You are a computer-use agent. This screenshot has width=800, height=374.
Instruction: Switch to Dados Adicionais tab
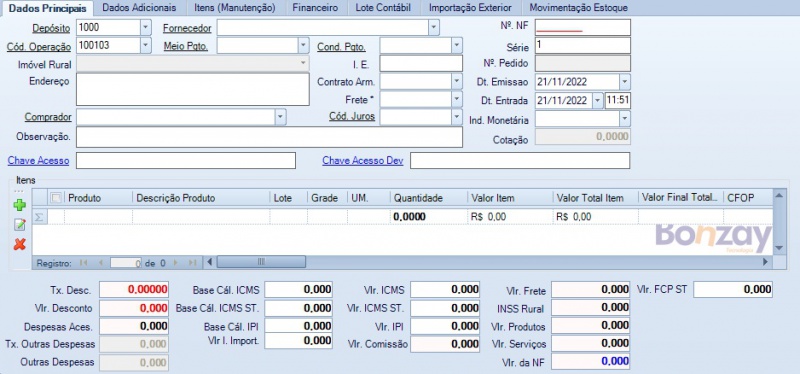(139, 8)
